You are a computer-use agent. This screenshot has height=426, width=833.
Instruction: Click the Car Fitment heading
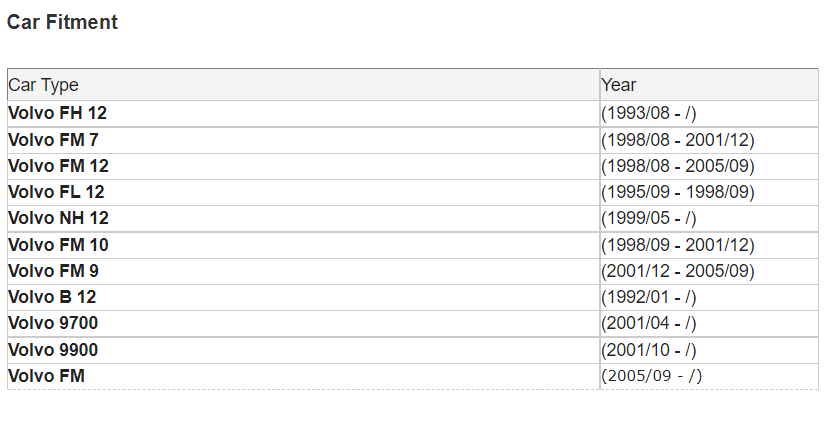(62, 22)
